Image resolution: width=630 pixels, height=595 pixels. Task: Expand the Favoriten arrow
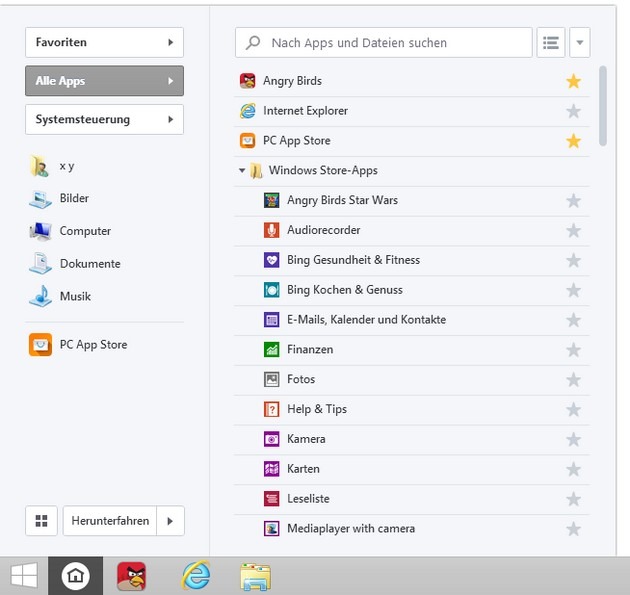[x=171, y=42]
